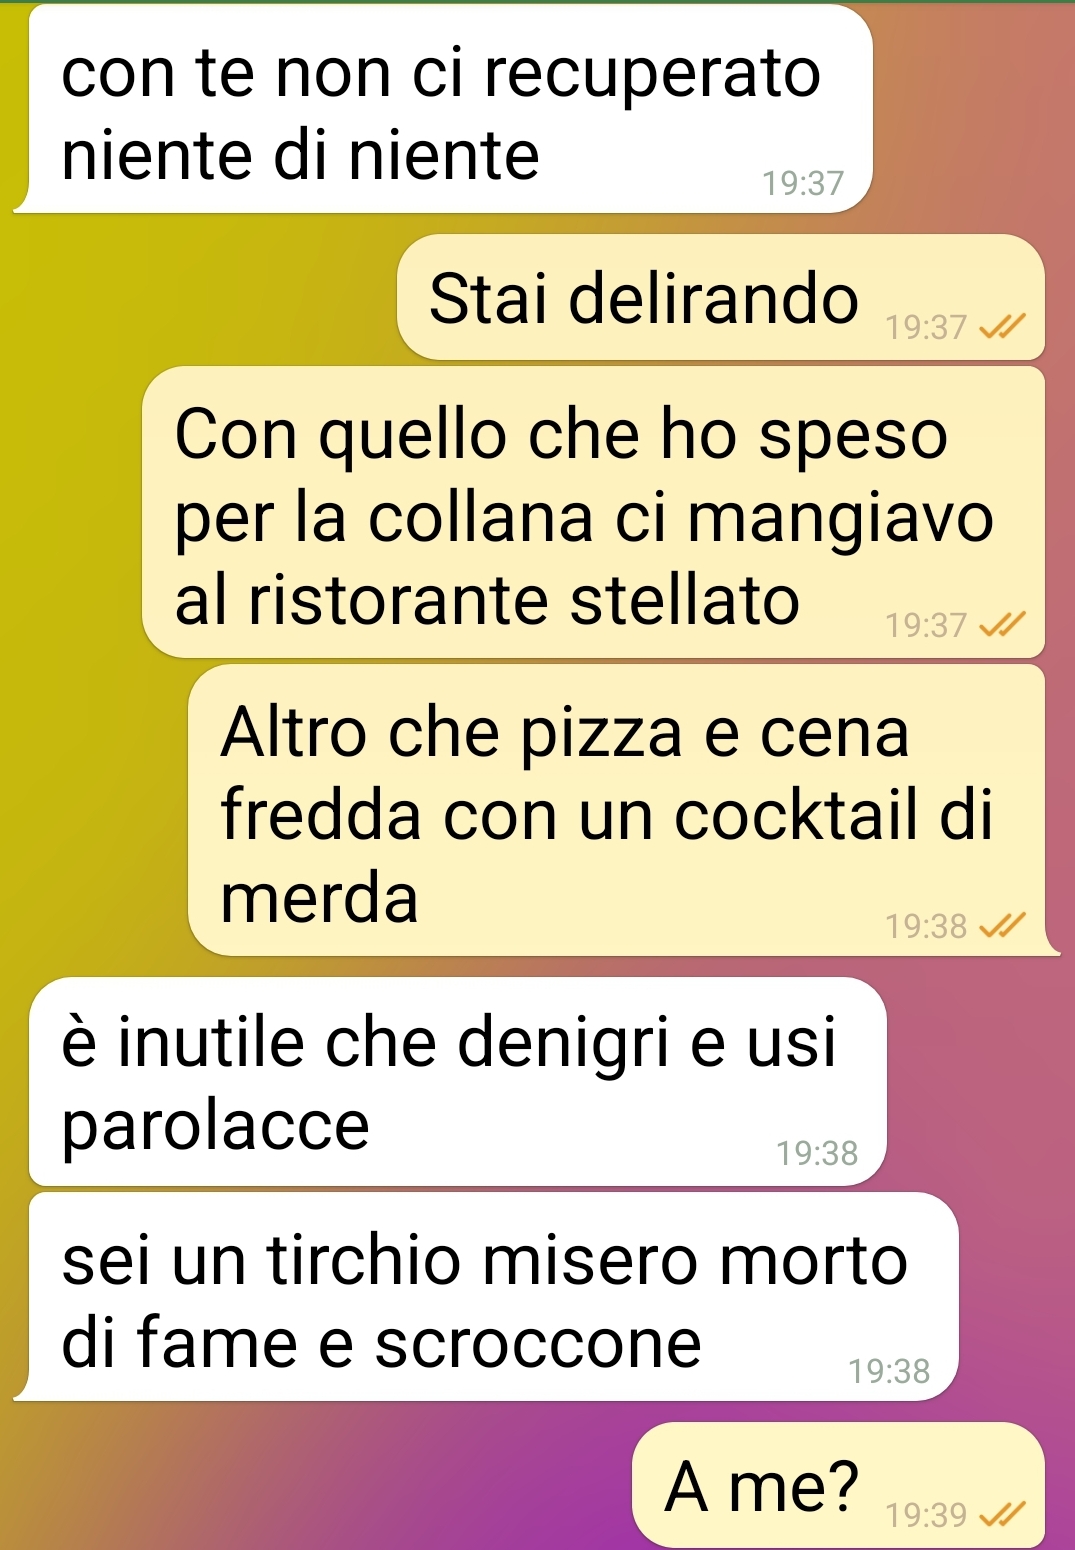Tap the 19:39 timestamp on 'A me?'
The image size is (1075, 1550).
tap(926, 1515)
